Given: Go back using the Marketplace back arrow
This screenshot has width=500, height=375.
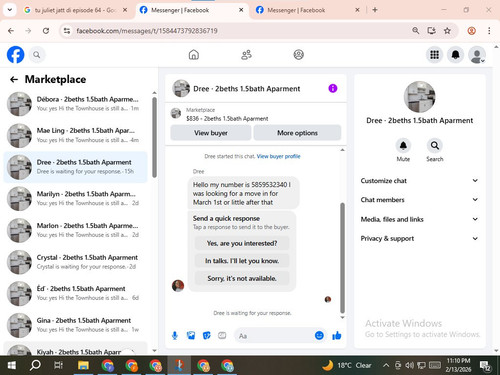Looking at the screenshot, I should coord(14,79).
